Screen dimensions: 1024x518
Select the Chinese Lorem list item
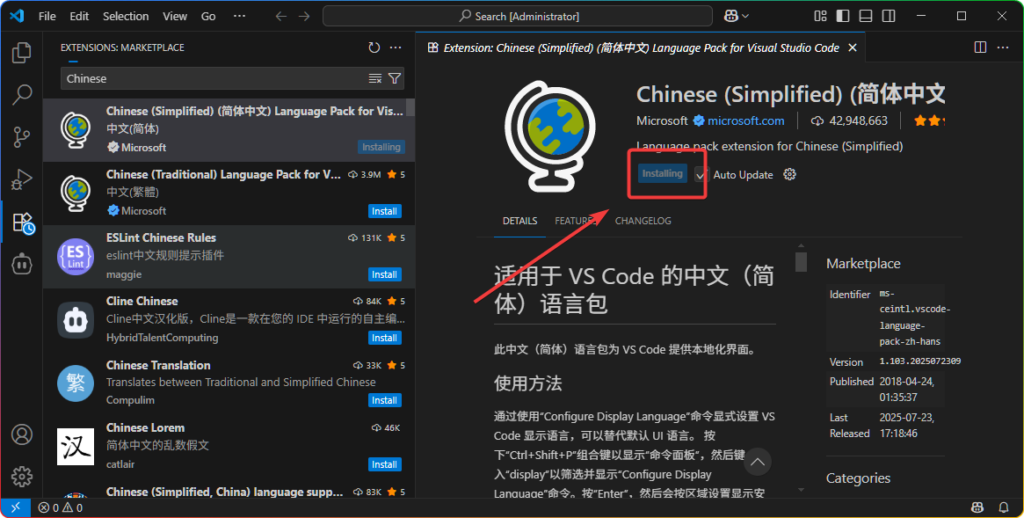click(229, 447)
